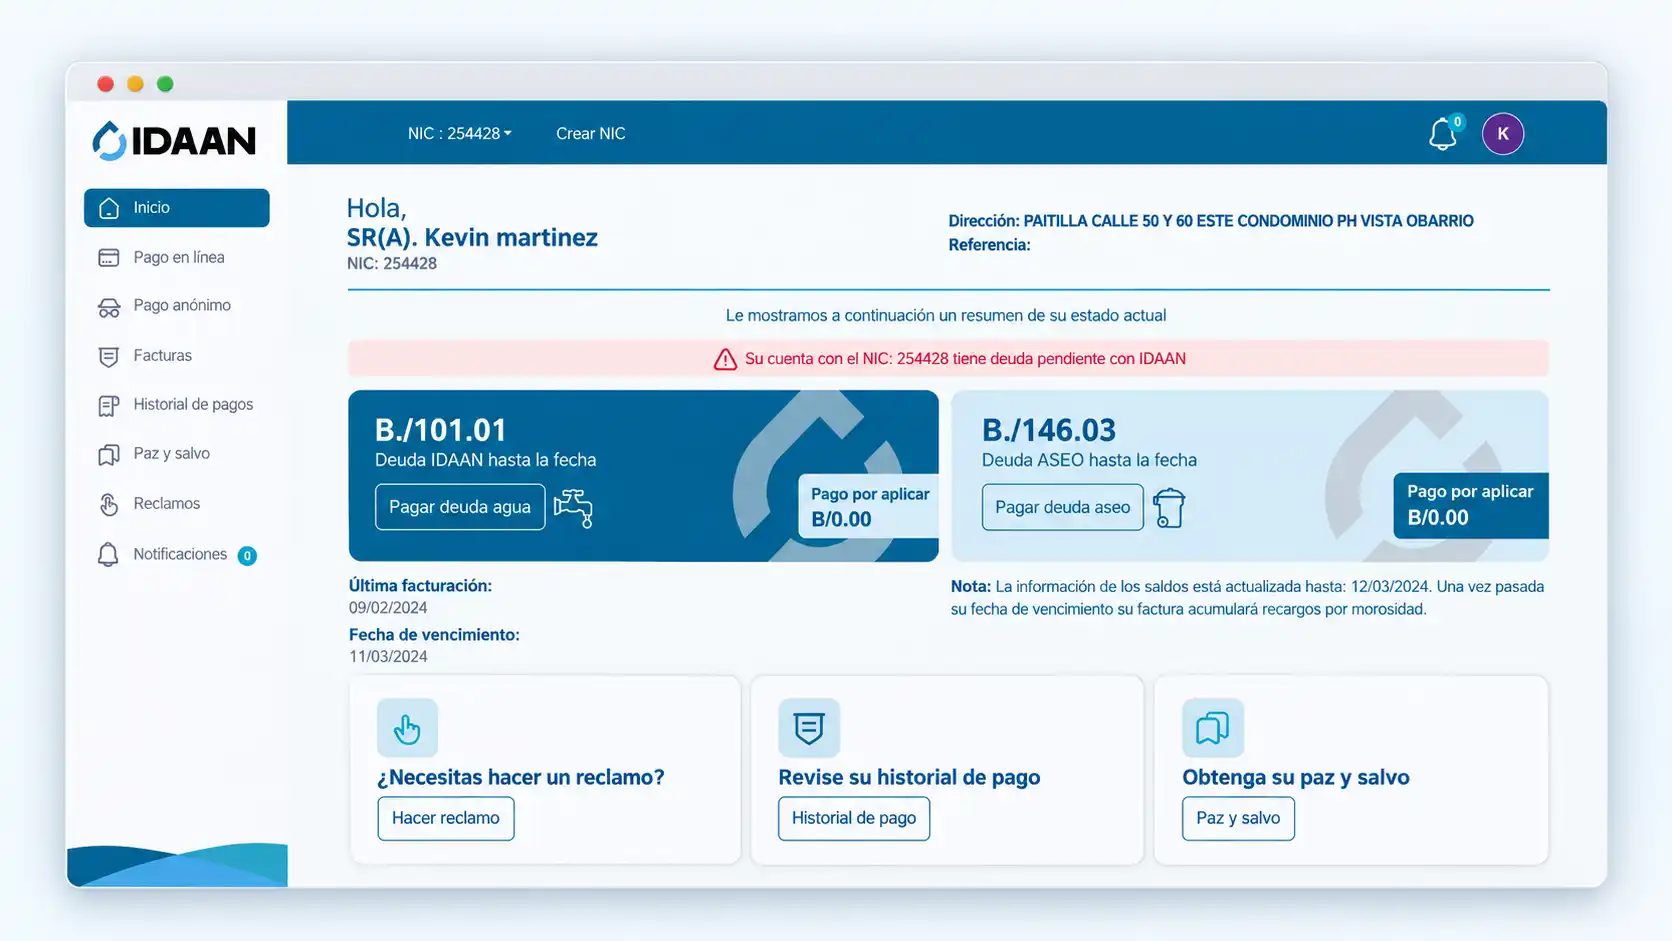Click the incognito icon beside Pago anónimo
The image size is (1672, 941).
[109, 307]
